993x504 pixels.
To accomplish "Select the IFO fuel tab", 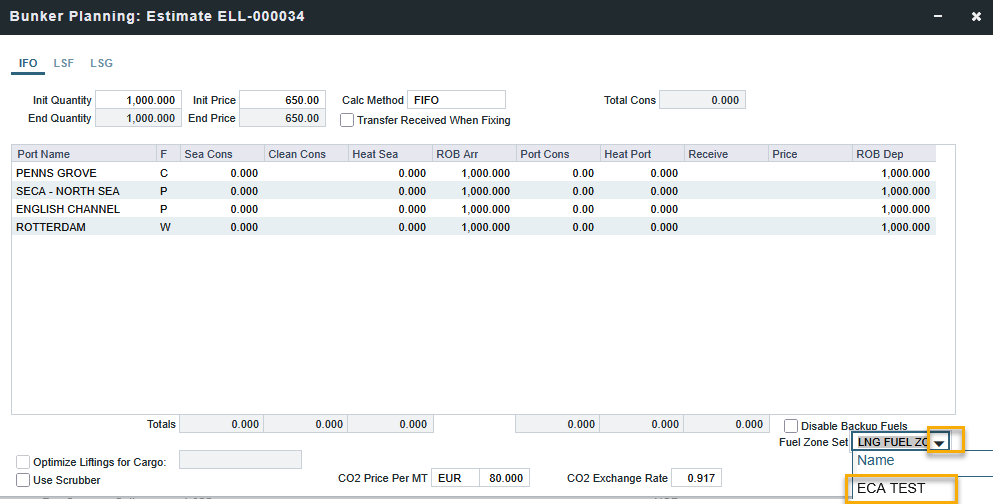I will point(28,63).
